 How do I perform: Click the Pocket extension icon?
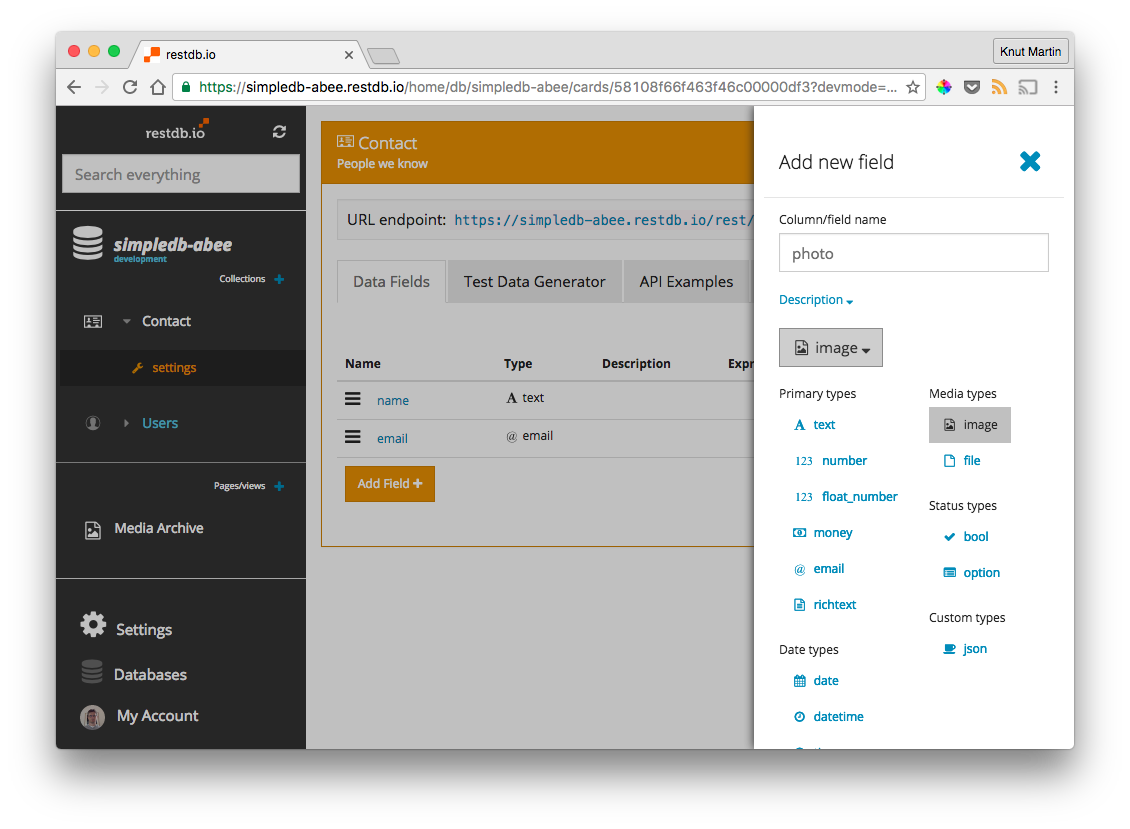click(x=971, y=87)
